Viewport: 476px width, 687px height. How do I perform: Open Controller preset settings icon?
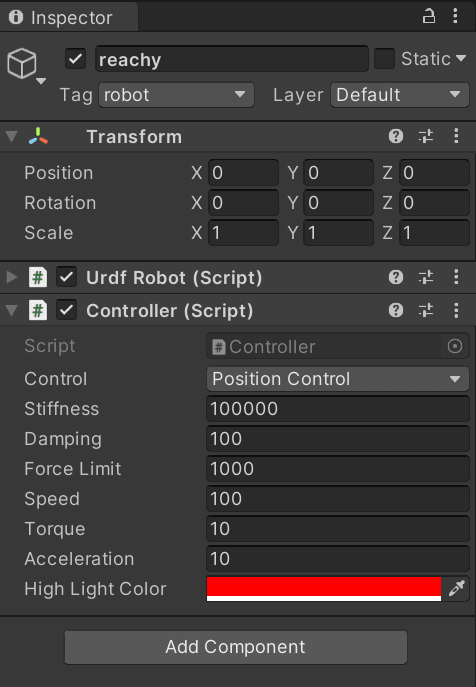pos(426,311)
